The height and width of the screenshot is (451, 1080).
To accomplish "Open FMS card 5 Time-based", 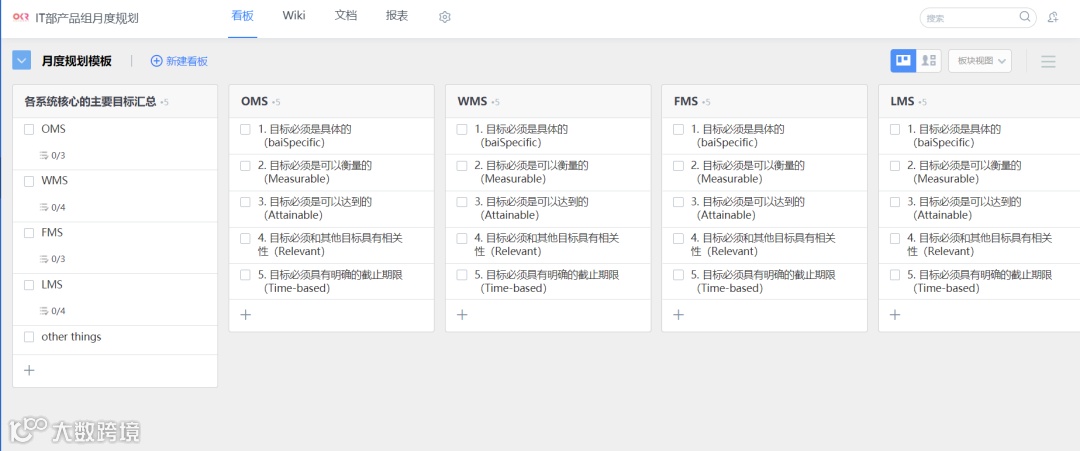I will pyautogui.click(x=764, y=282).
